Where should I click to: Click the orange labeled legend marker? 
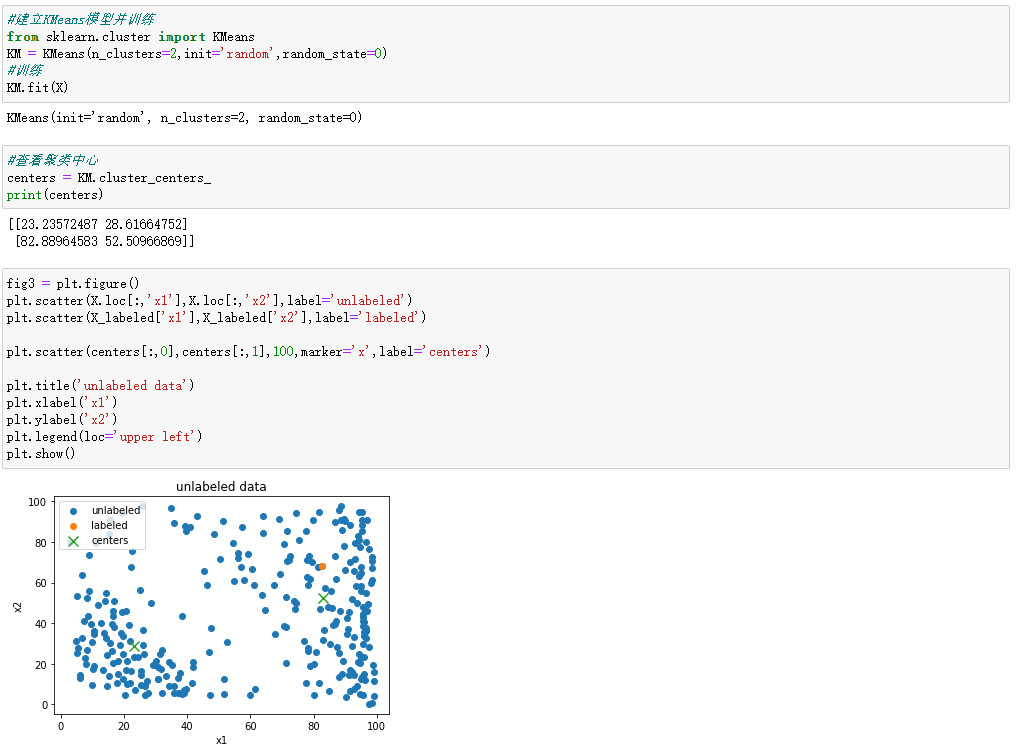pos(74,526)
